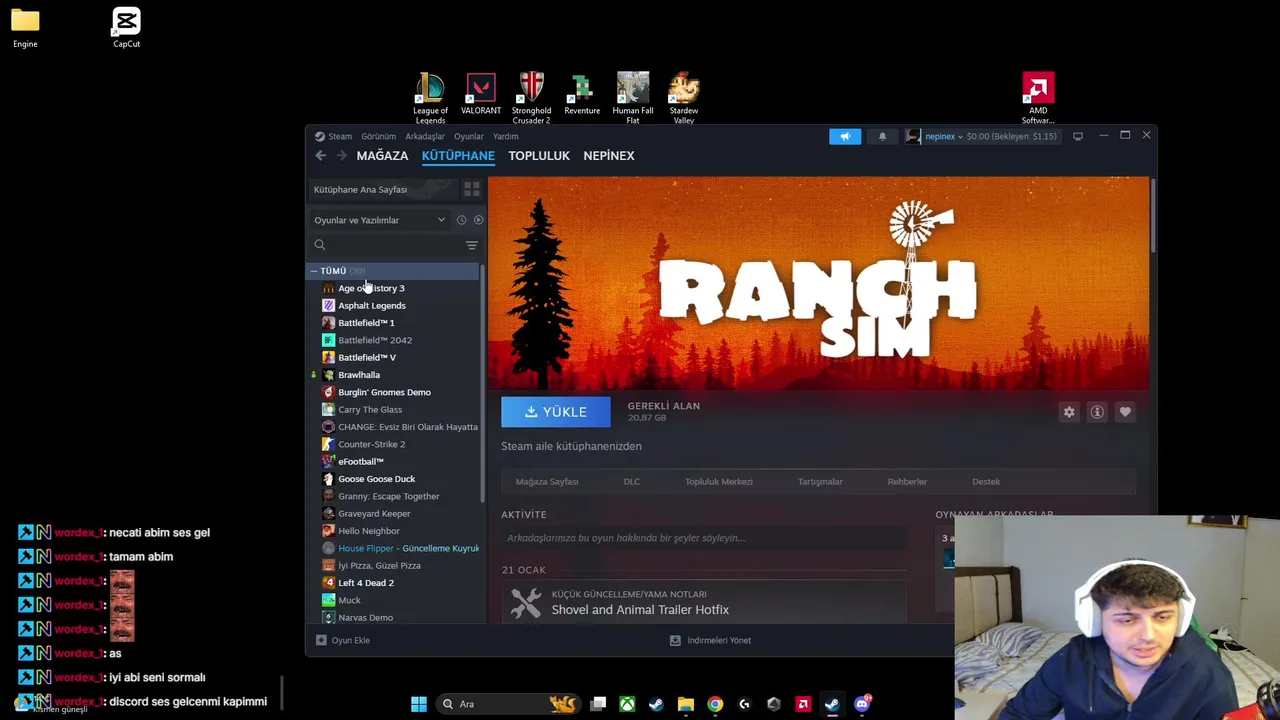The height and width of the screenshot is (720, 1280).
Task: Open the Engine folder on desktop
Action: tap(25, 27)
